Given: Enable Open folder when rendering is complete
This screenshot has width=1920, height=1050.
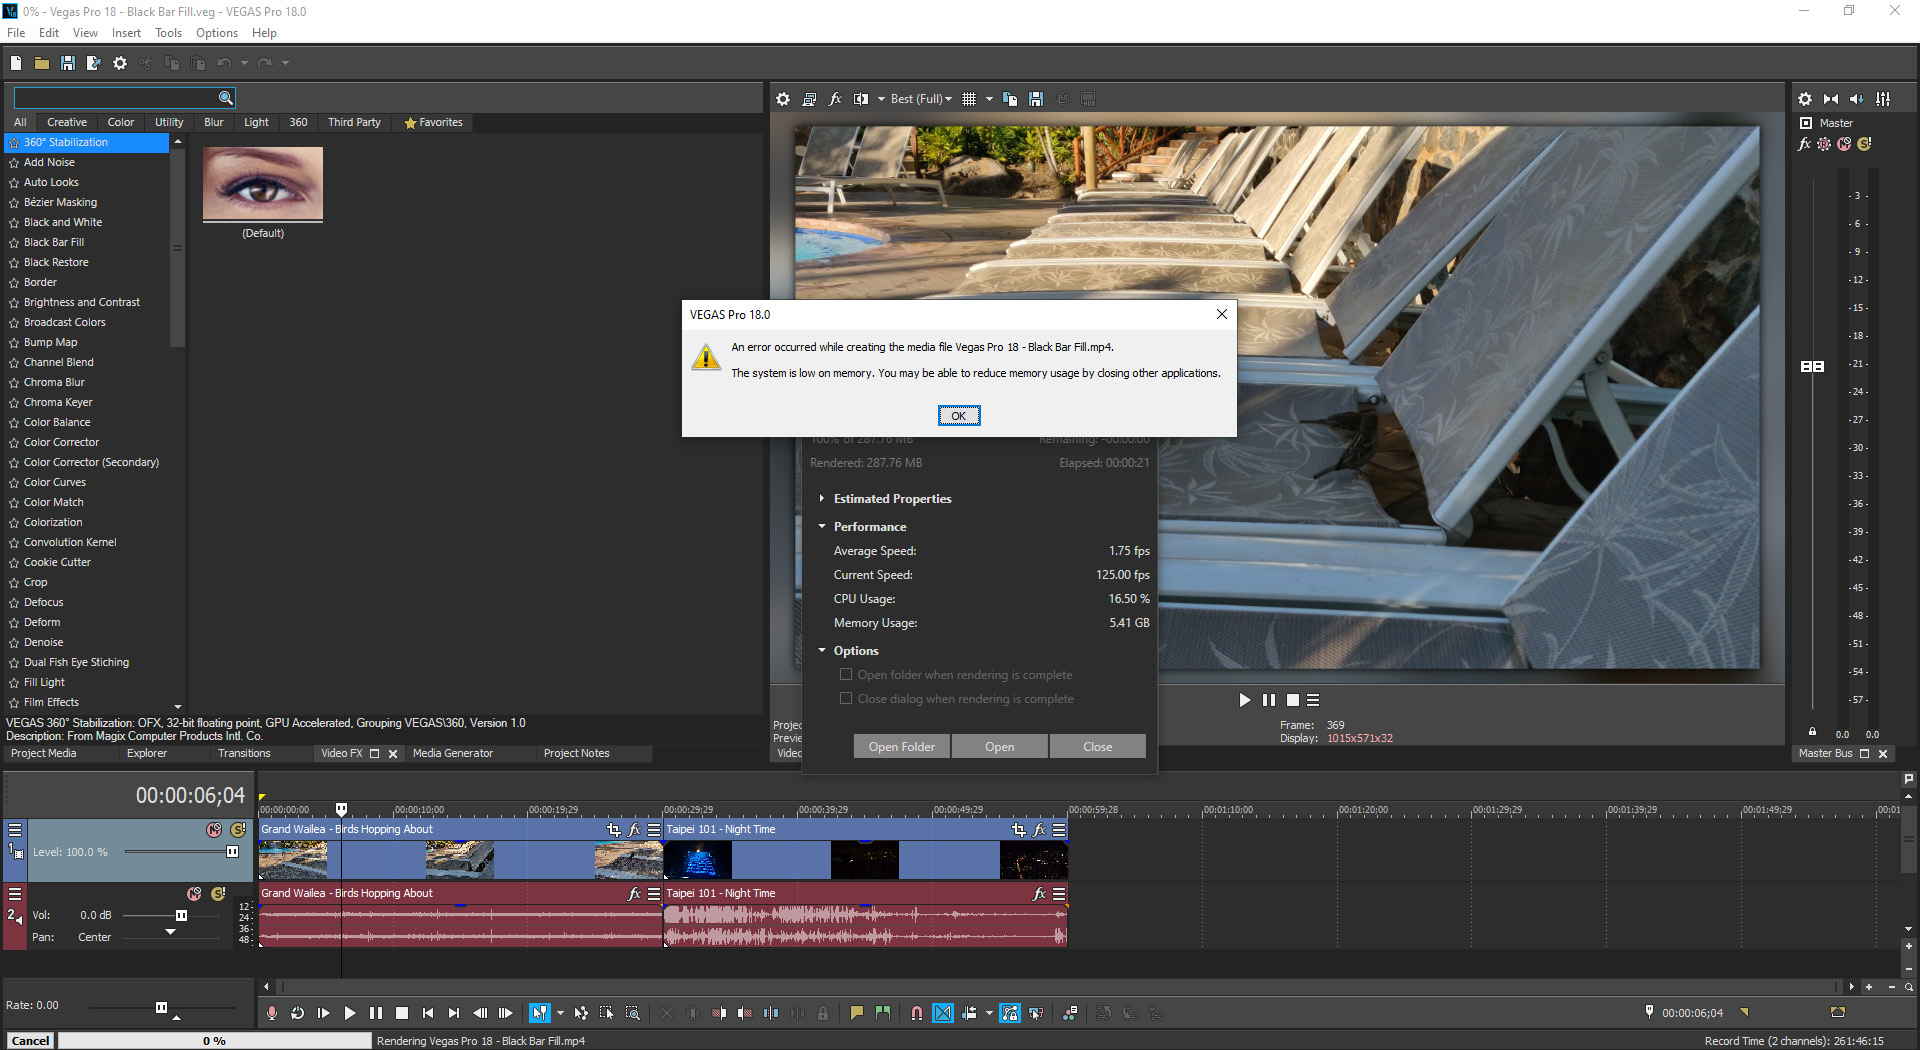Looking at the screenshot, I should tap(846, 675).
